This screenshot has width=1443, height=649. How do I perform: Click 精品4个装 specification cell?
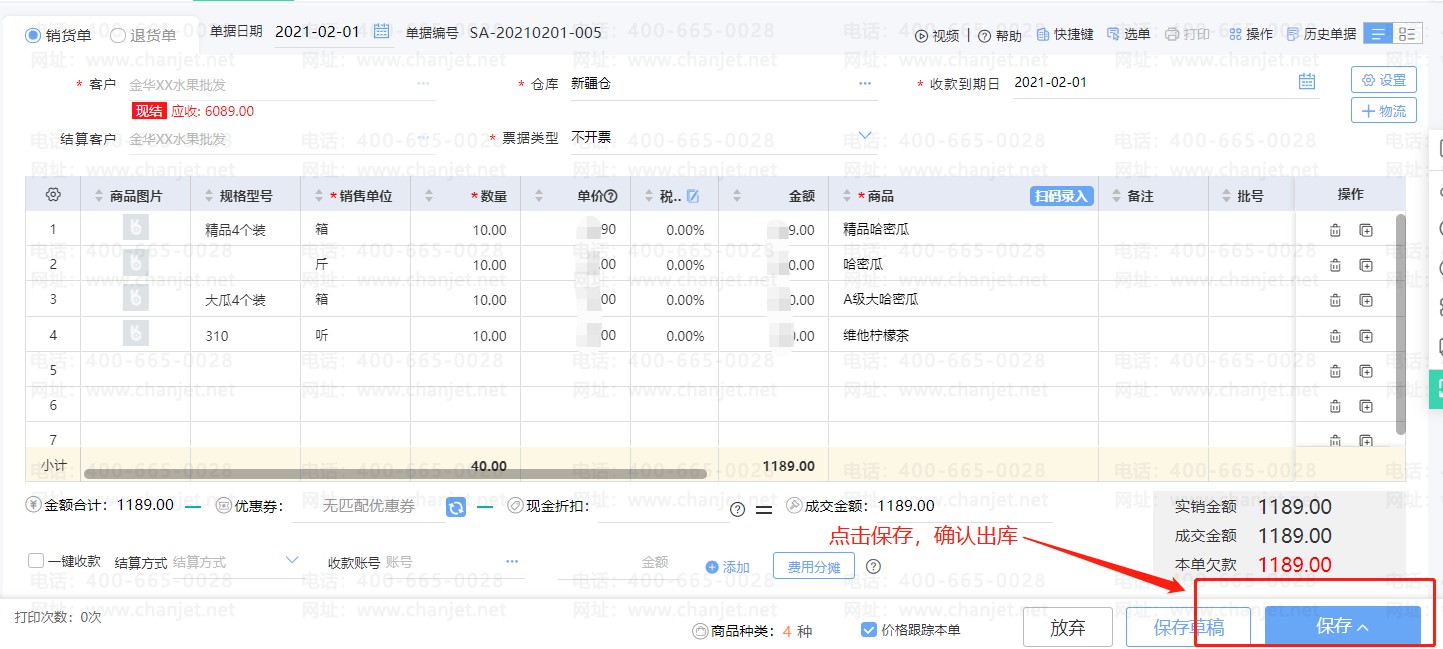coord(245,230)
